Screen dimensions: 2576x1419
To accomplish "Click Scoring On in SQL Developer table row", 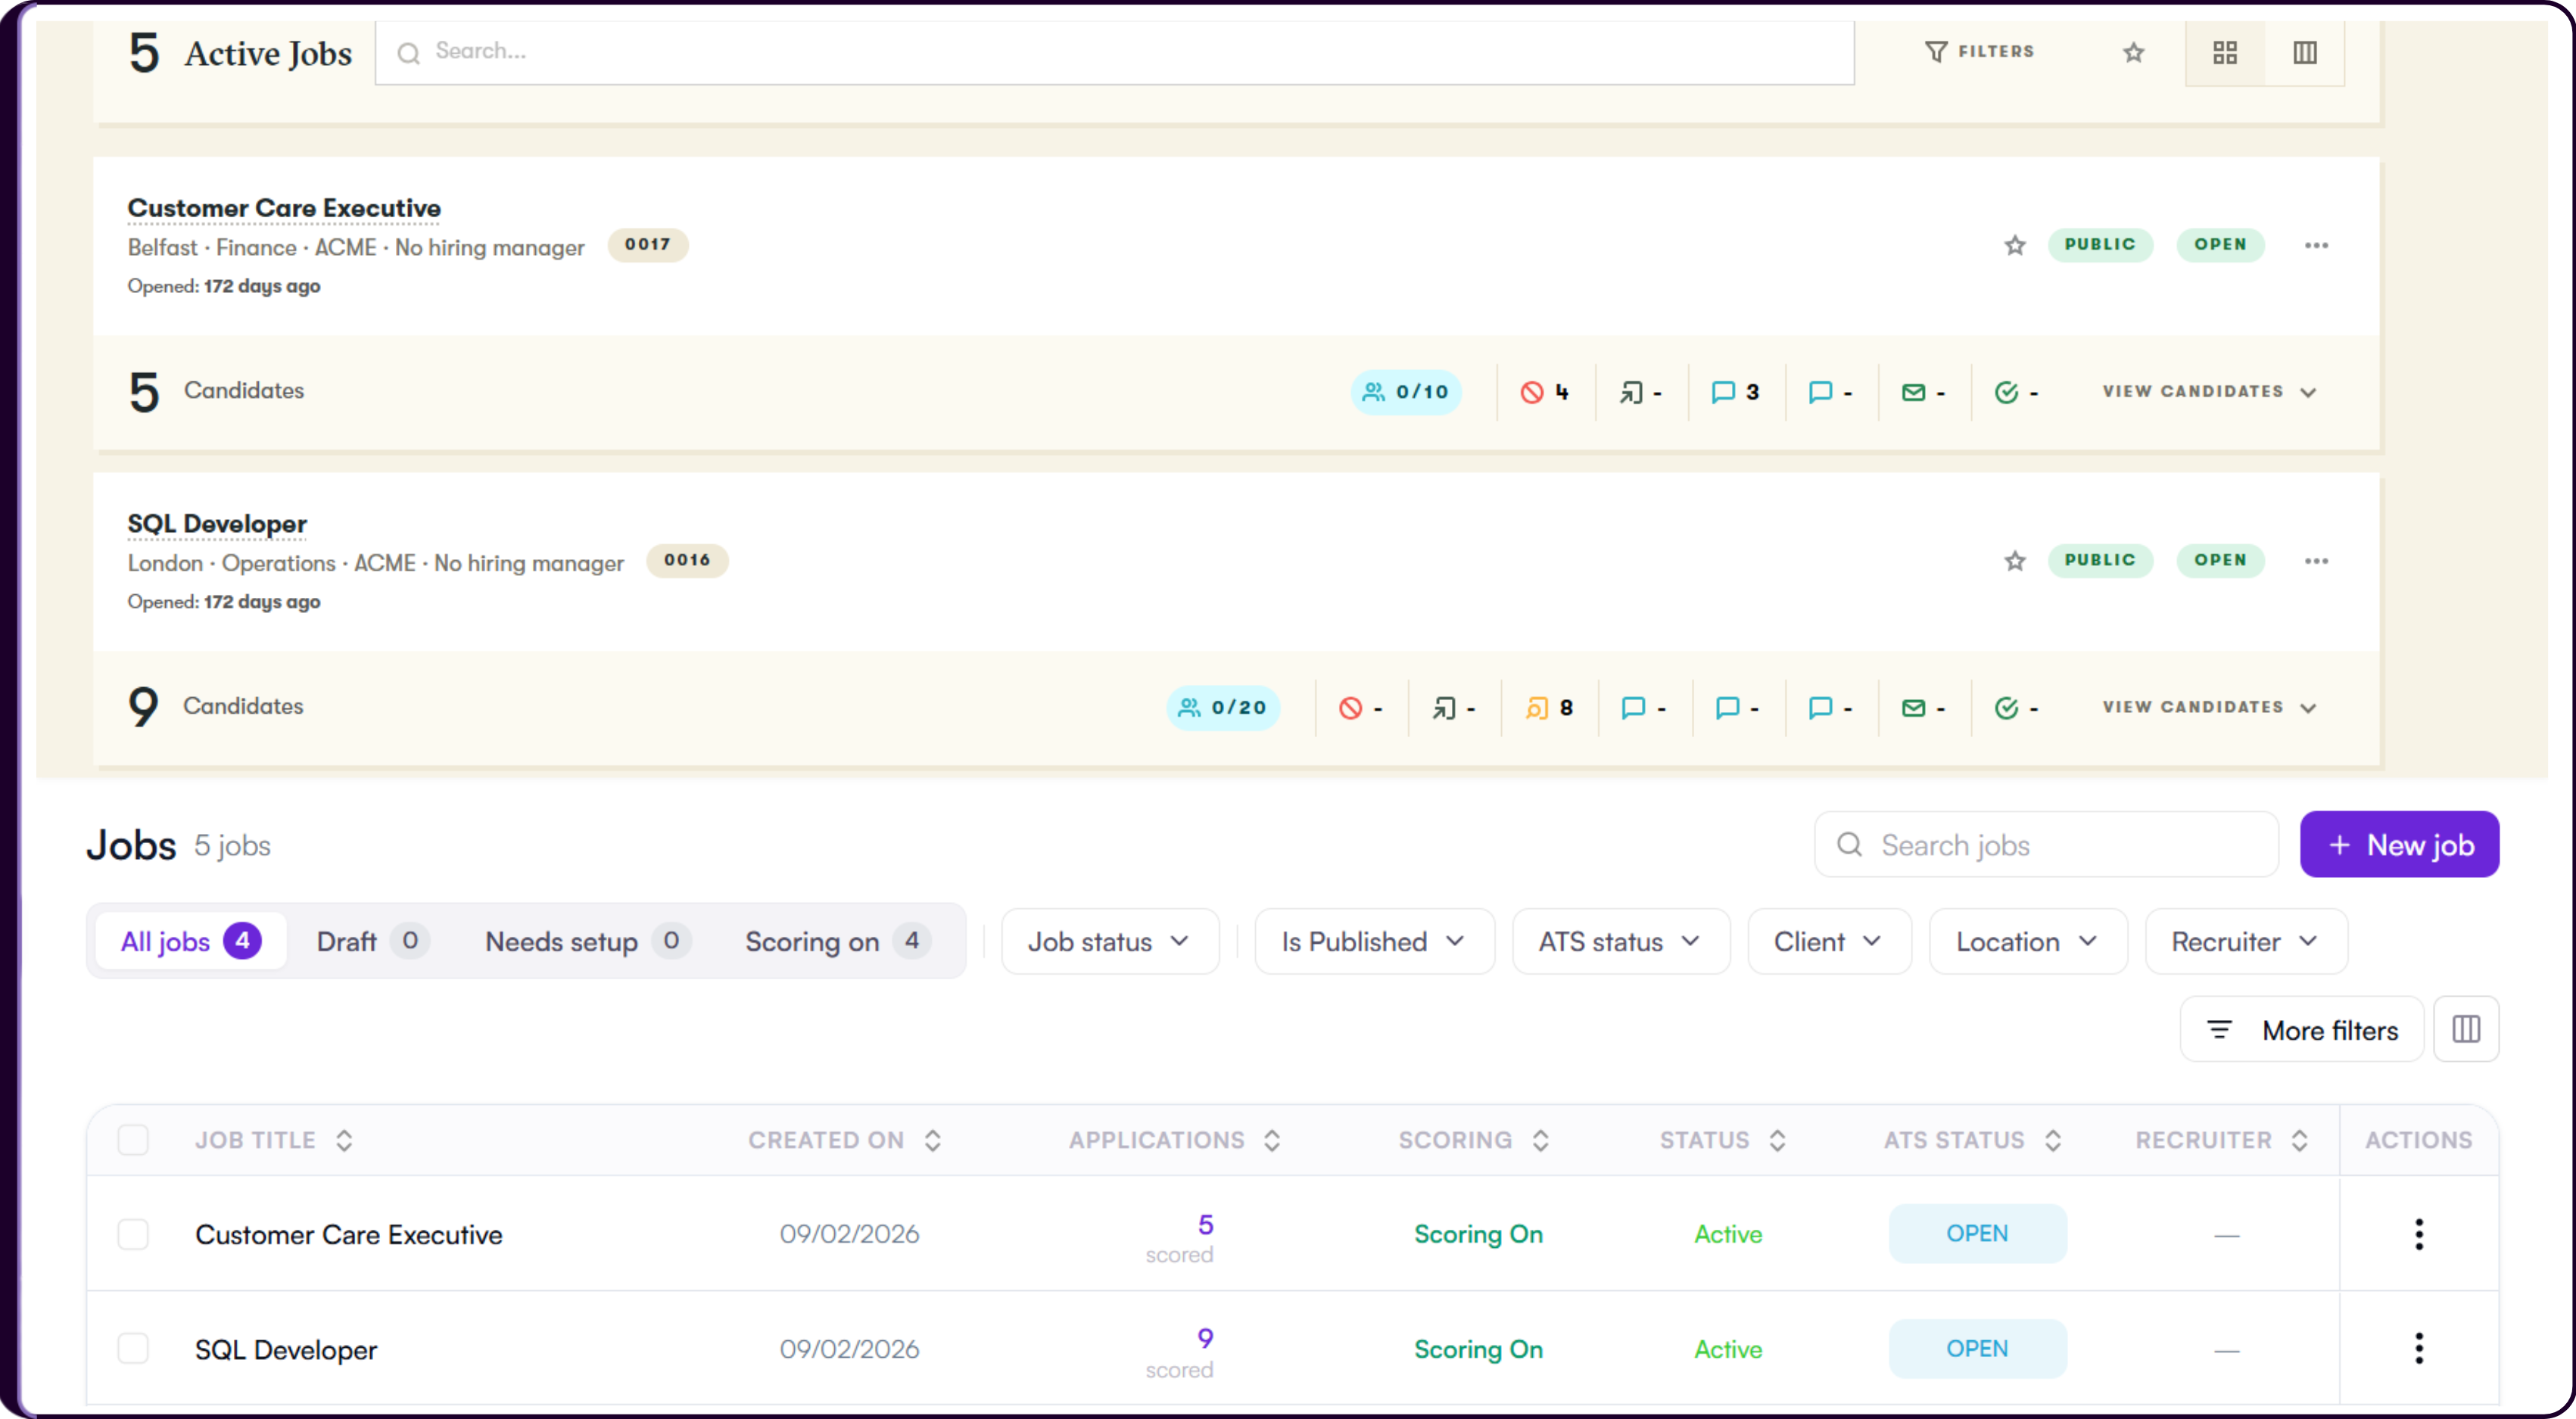I will 1478,1349.
